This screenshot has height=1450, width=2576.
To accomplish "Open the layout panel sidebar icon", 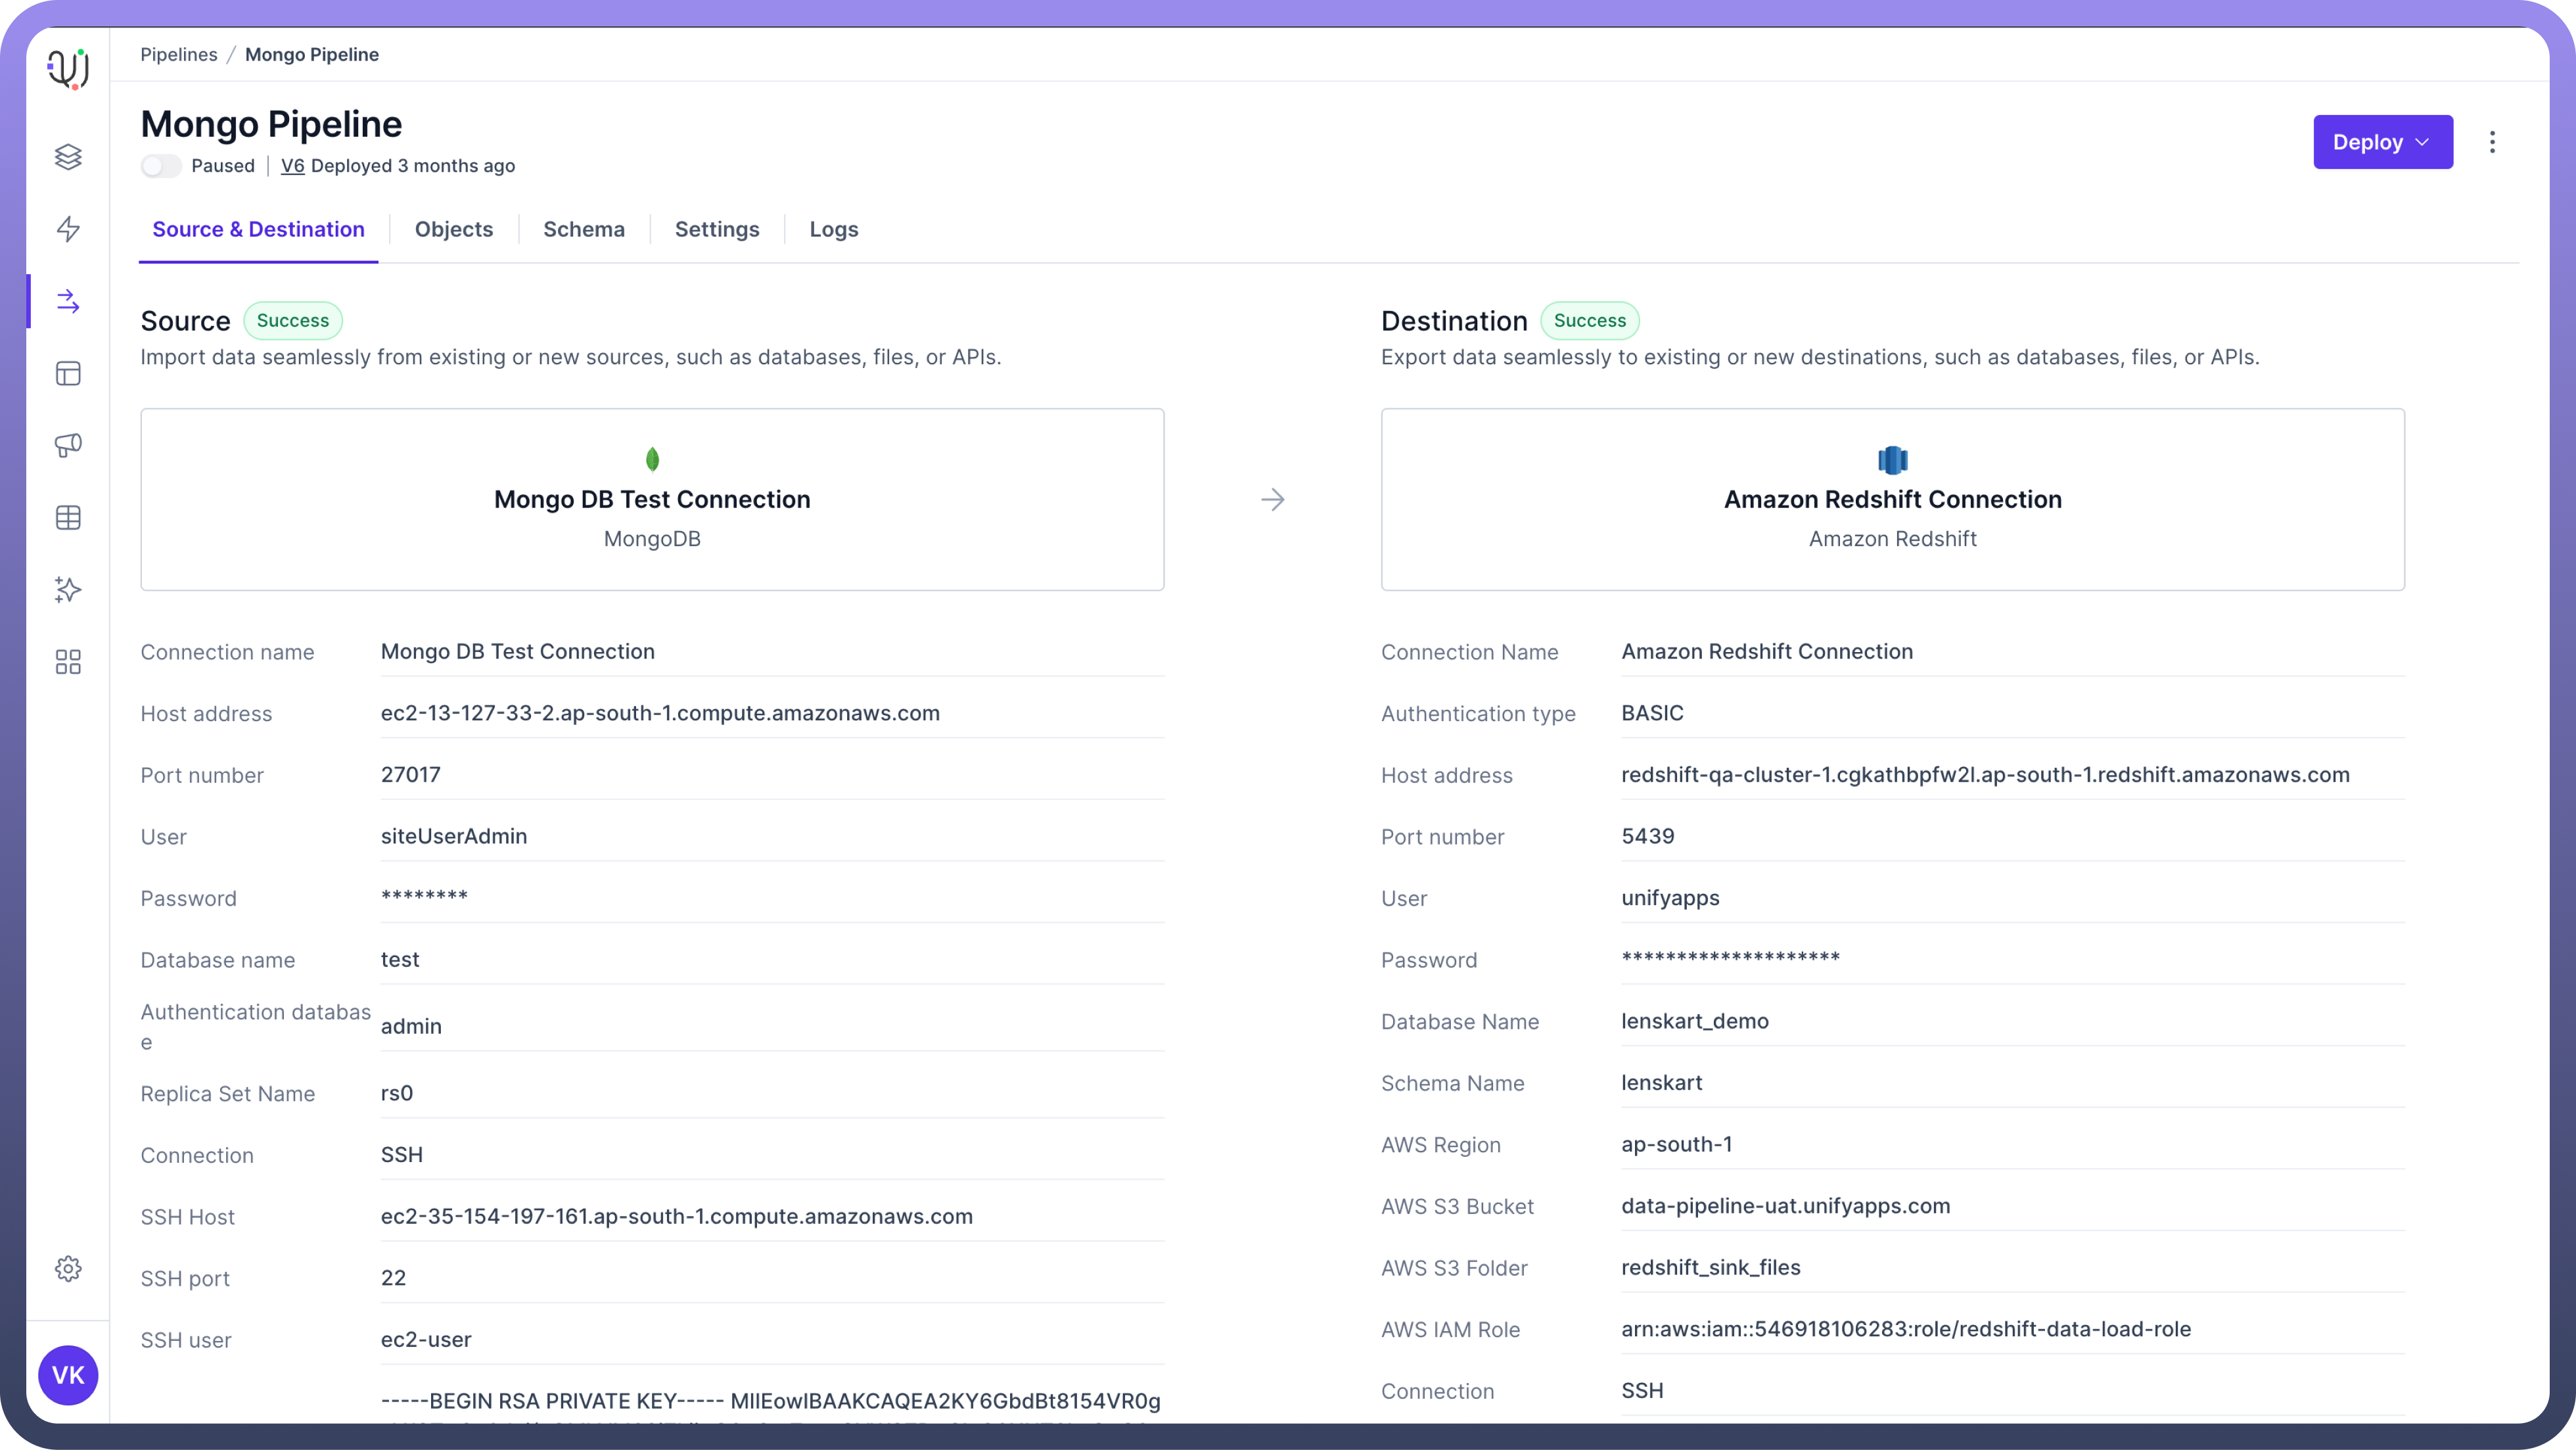I will point(68,373).
